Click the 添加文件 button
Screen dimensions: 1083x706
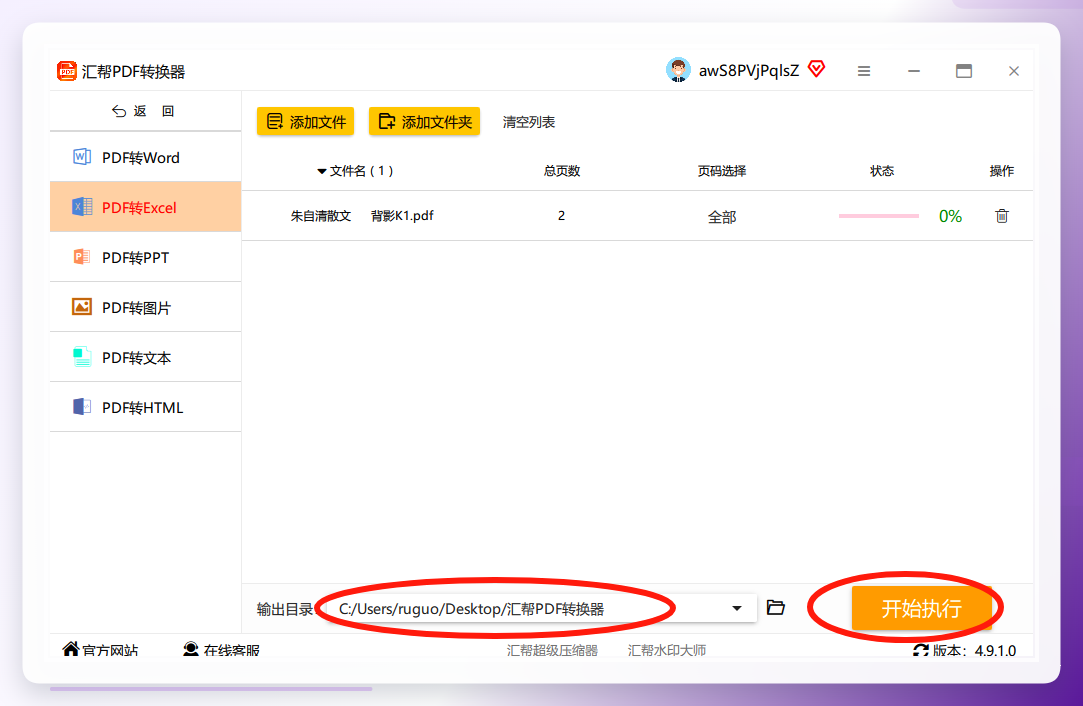pyautogui.click(x=305, y=122)
